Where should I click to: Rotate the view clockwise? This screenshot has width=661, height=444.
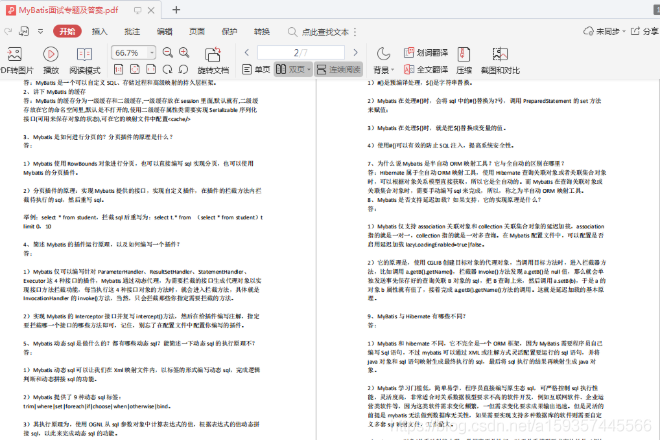point(167,69)
